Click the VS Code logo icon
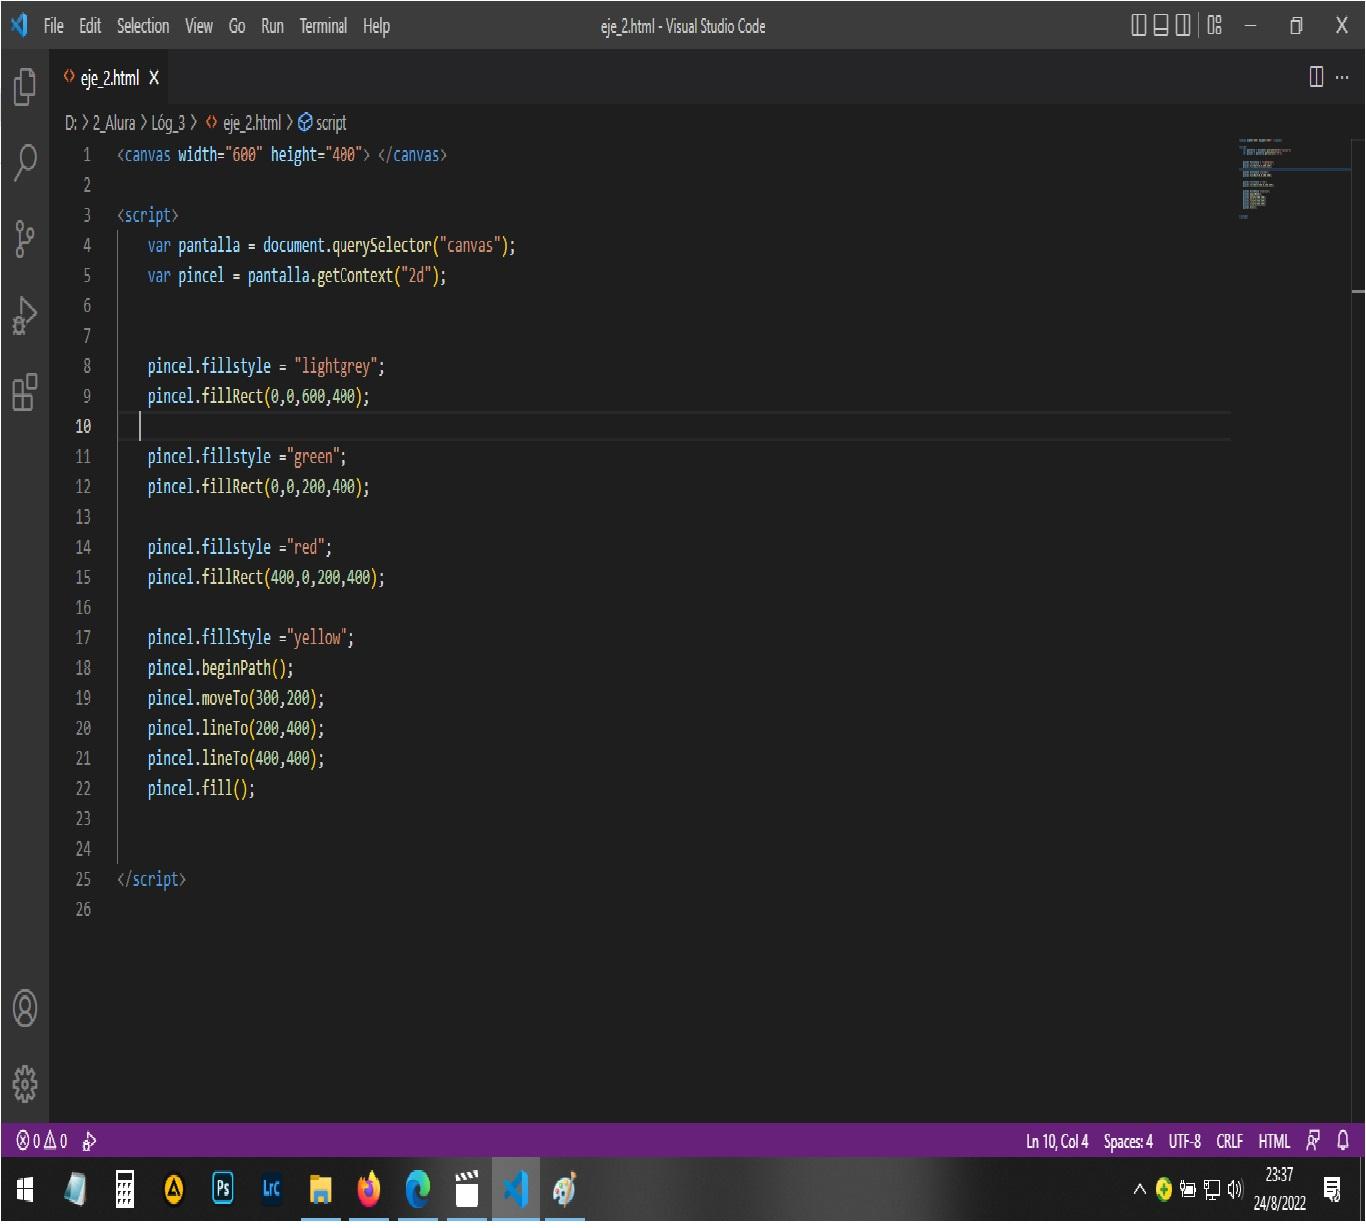 point(19,25)
